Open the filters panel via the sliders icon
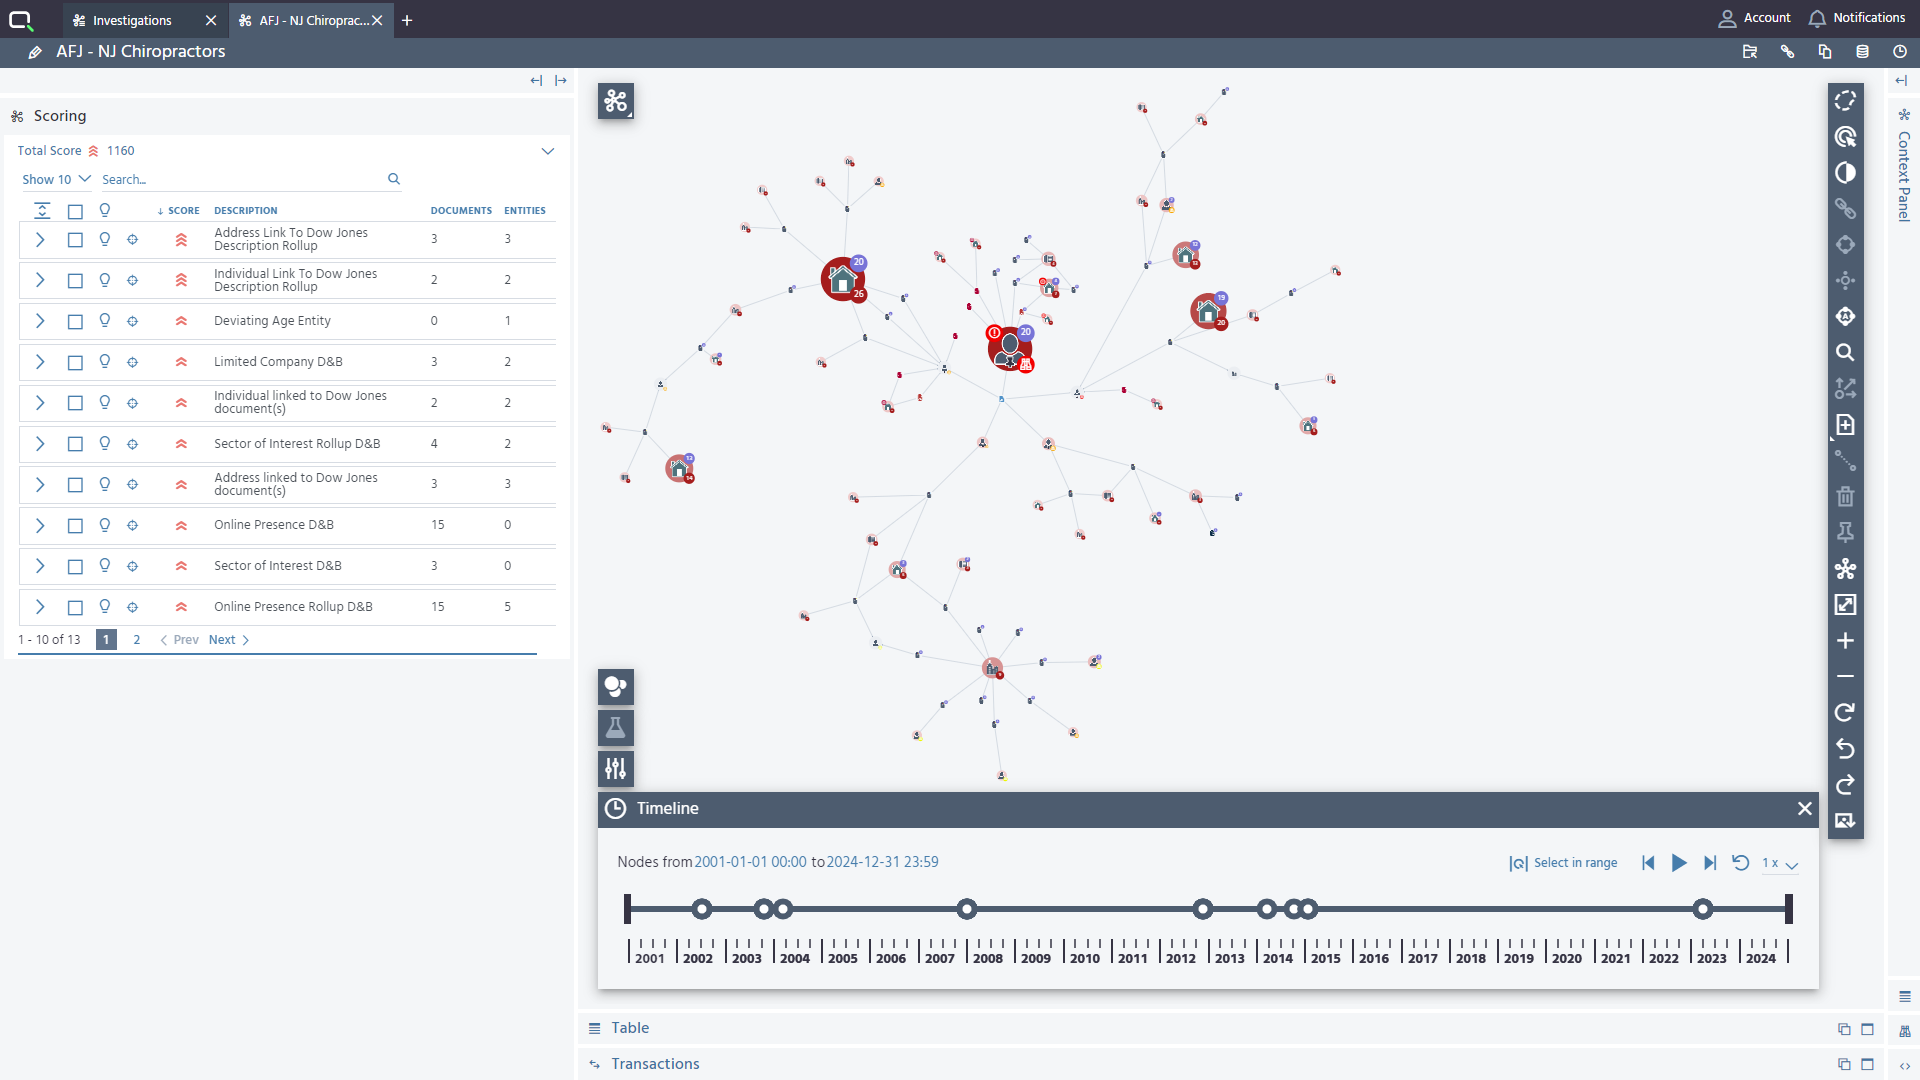The image size is (1920, 1080). pyautogui.click(x=615, y=768)
